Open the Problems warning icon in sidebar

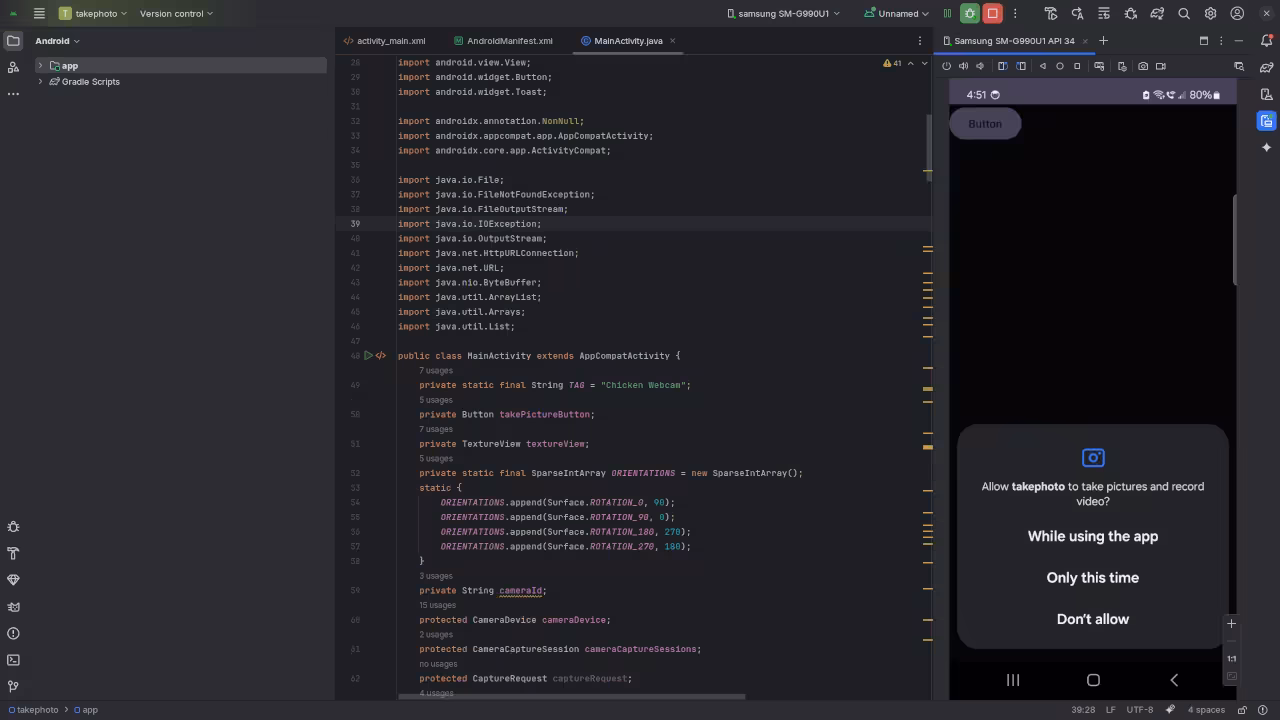(13, 633)
